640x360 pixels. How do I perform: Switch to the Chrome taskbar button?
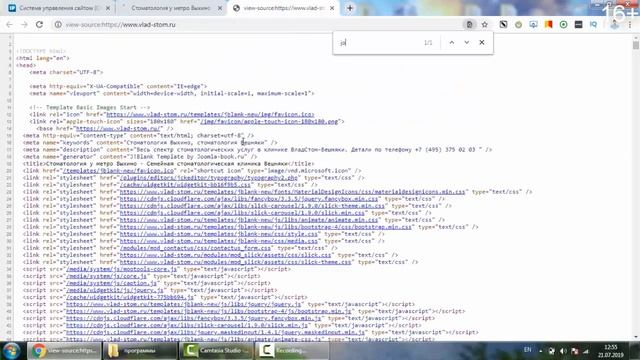click(x=64, y=351)
